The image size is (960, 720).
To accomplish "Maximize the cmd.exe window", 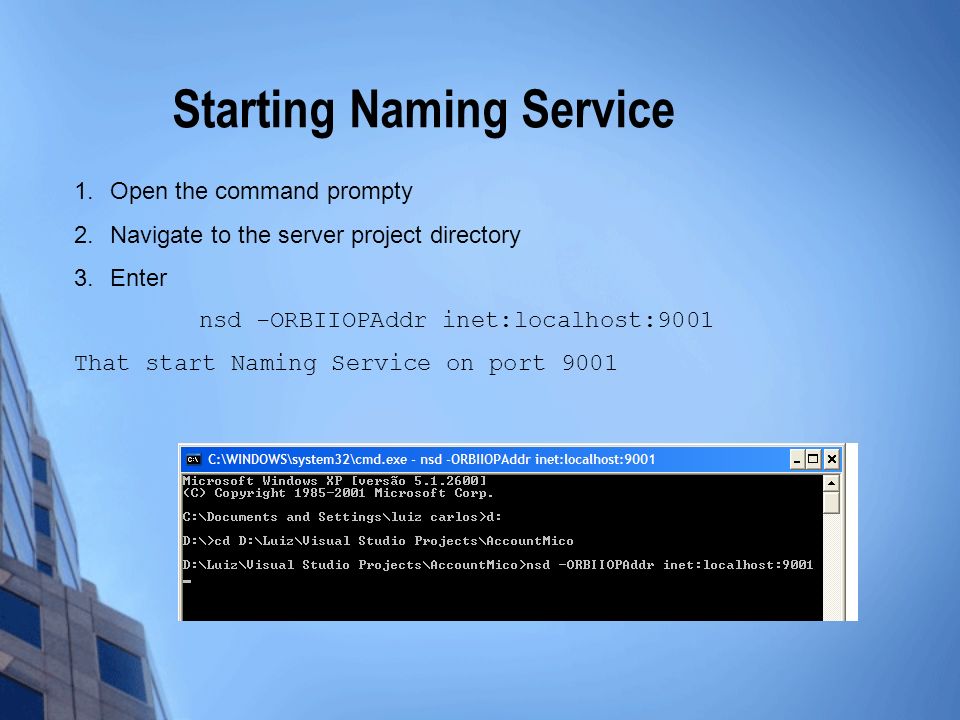I will [x=813, y=459].
